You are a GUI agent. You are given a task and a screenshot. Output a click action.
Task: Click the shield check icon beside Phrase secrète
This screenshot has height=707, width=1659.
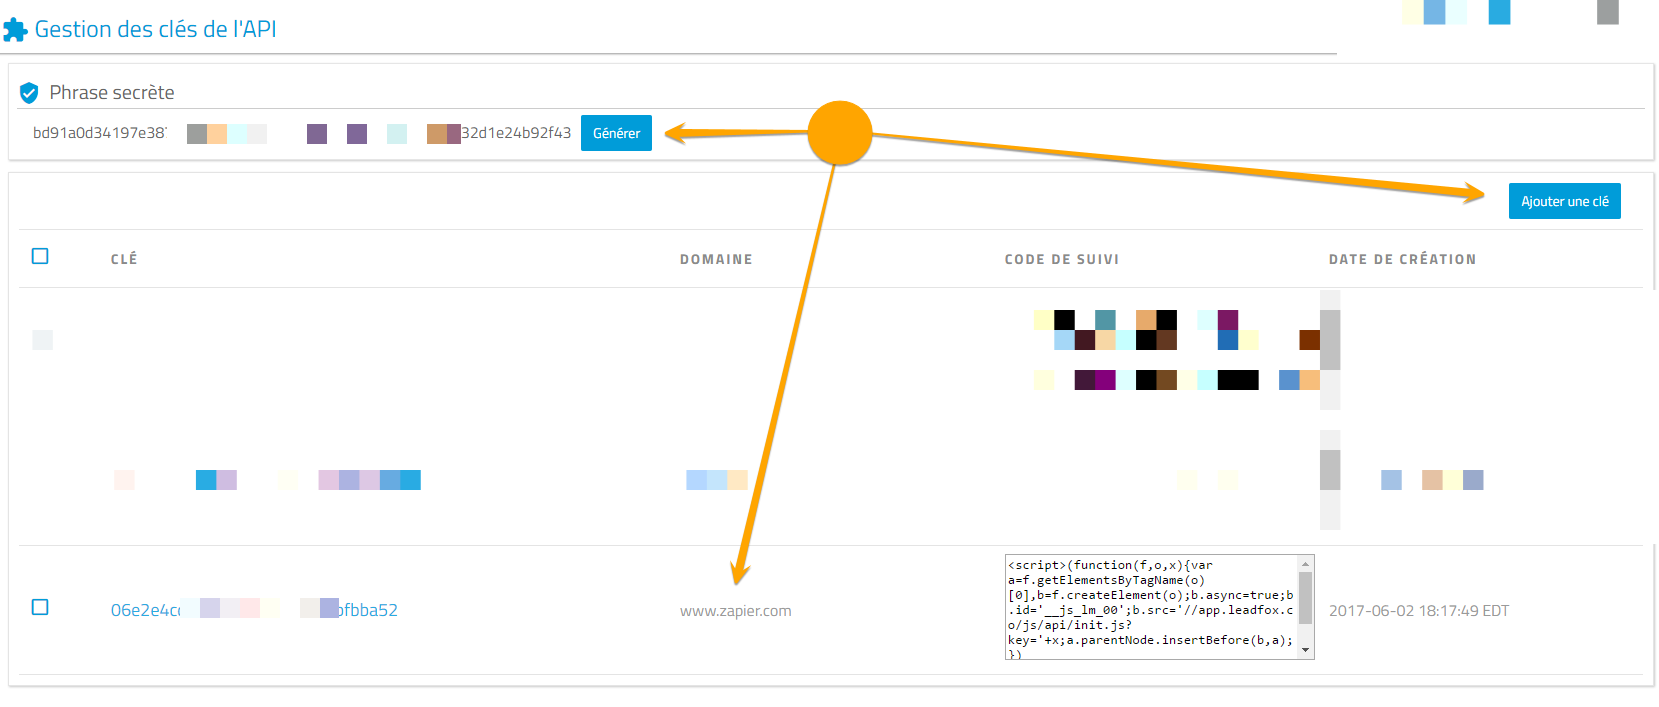(x=29, y=93)
